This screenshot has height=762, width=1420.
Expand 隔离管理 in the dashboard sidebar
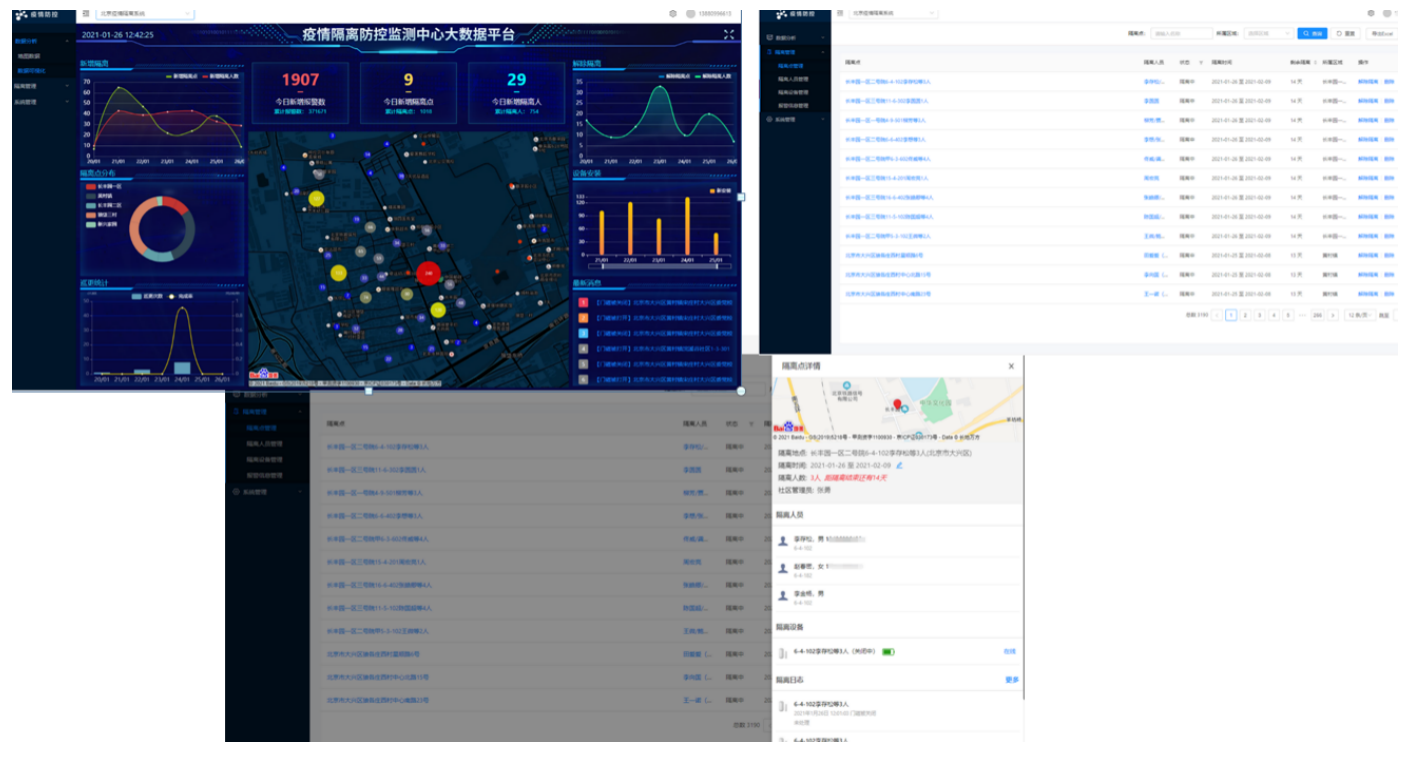tap(40, 86)
